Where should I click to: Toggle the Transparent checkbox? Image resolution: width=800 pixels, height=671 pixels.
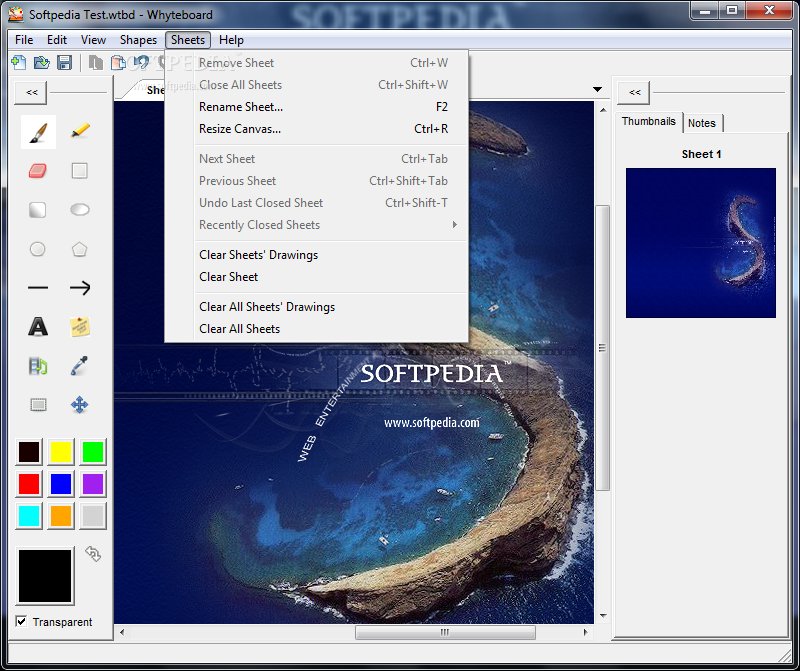[21, 622]
